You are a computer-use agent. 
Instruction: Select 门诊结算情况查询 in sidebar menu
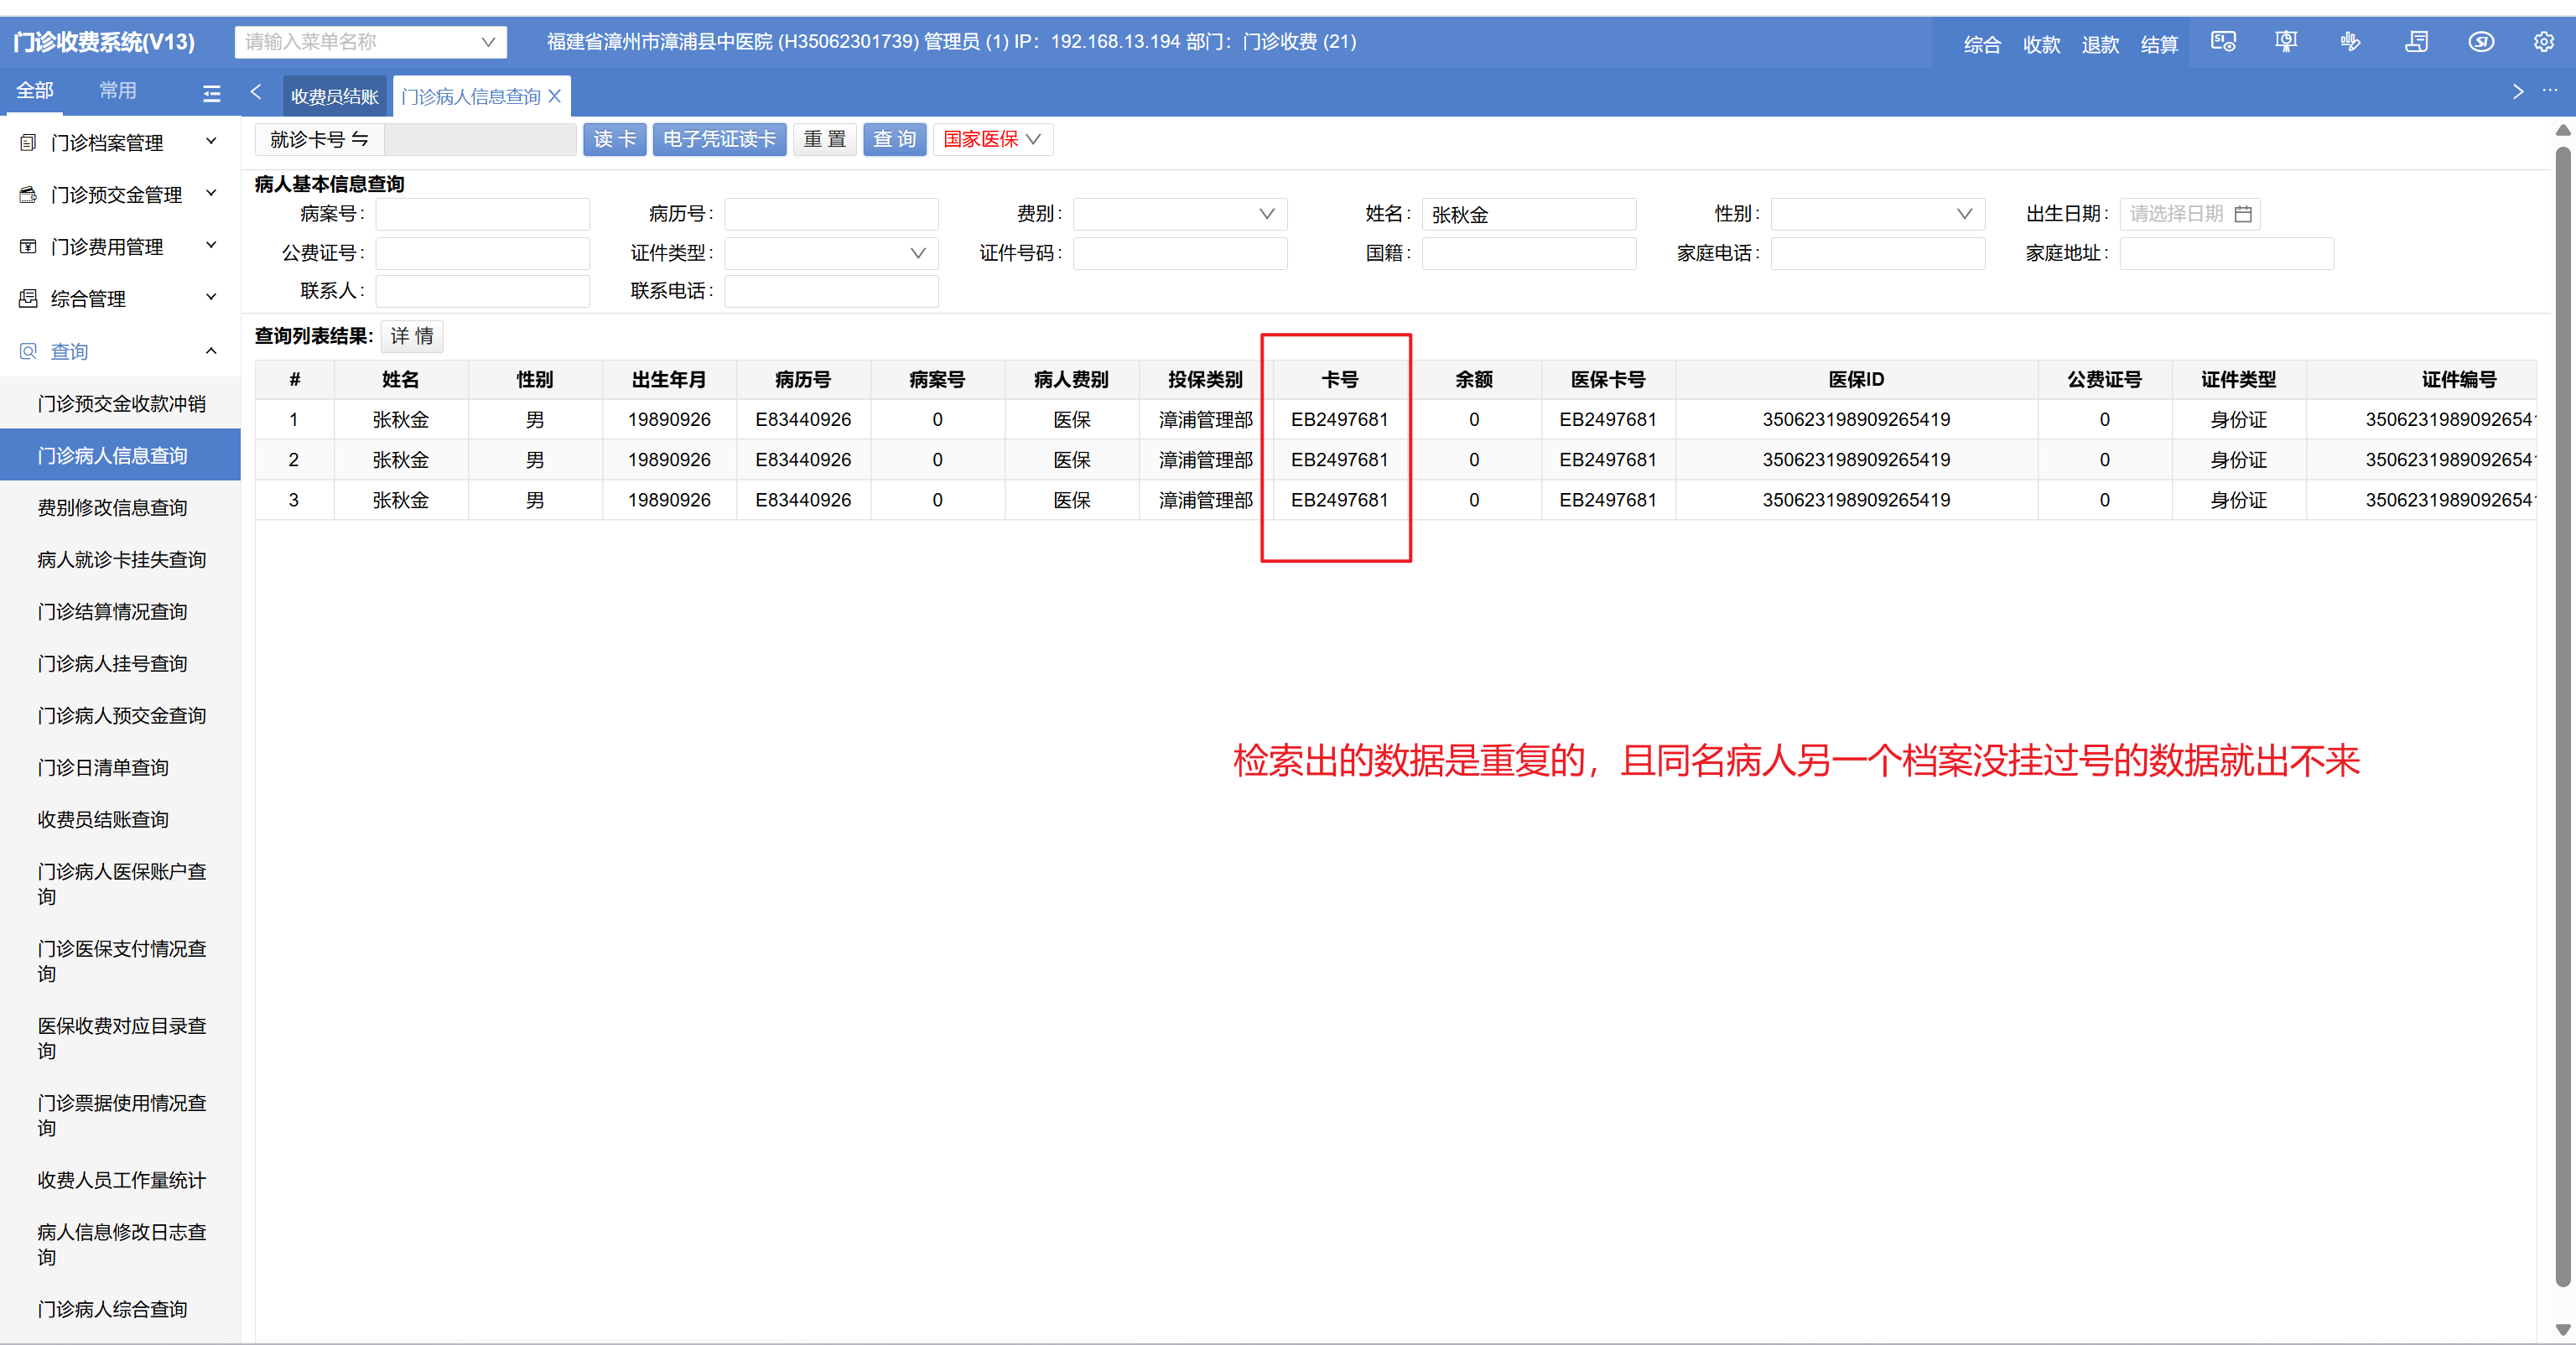pos(112,611)
